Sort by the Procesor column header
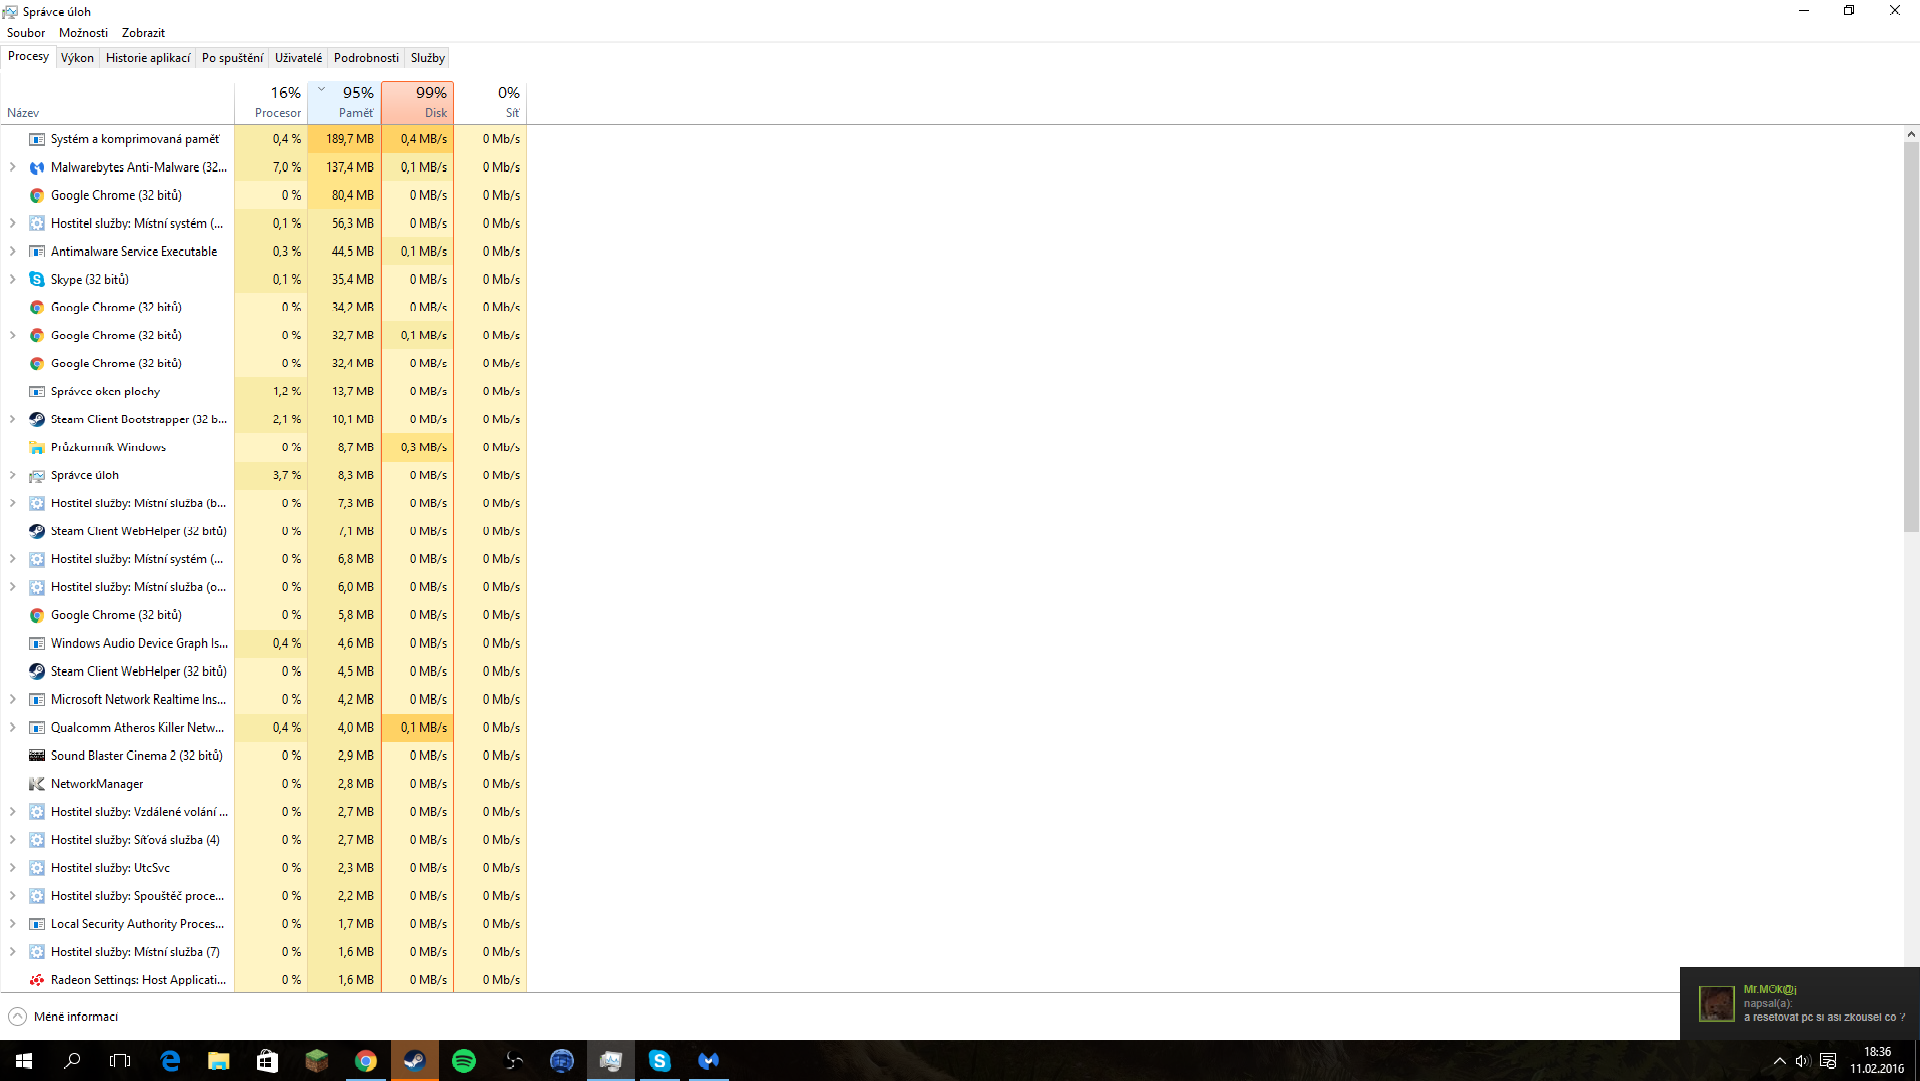This screenshot has height=1081, width=1920. point(271,102)
